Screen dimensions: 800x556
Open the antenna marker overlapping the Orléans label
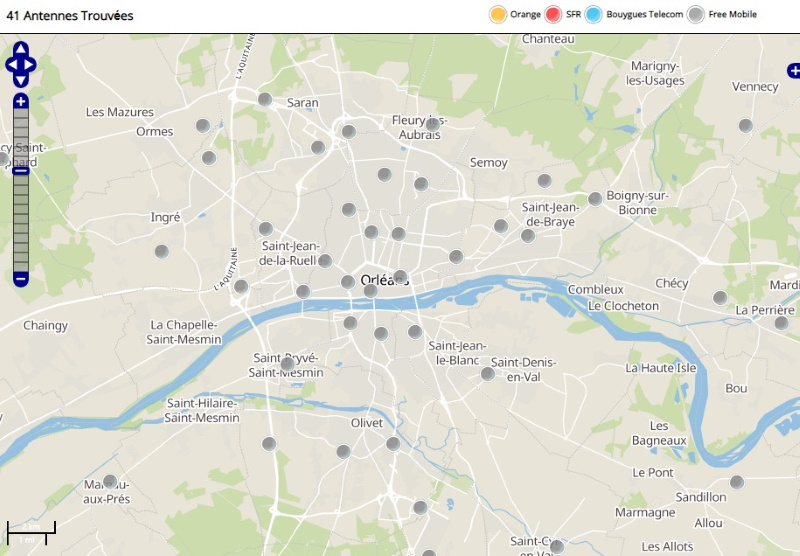pyautogui.click(x=400, y=277)
